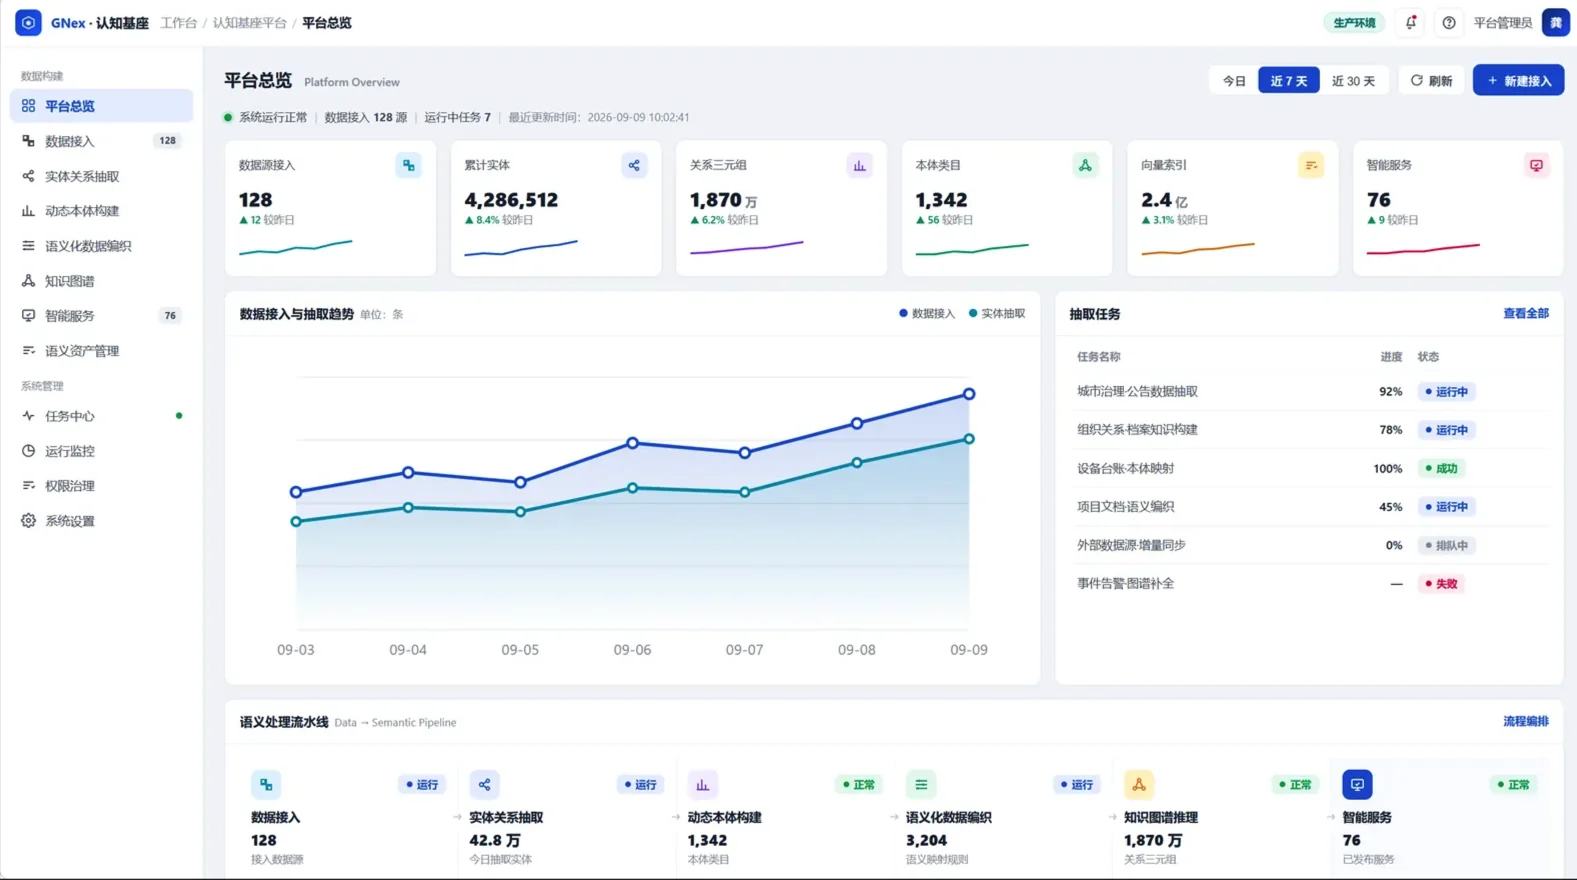The height and width of the screenshot is (880, 1577).
Task: Click the GNex logo icon in the header
Action: [x=28, y=22]
